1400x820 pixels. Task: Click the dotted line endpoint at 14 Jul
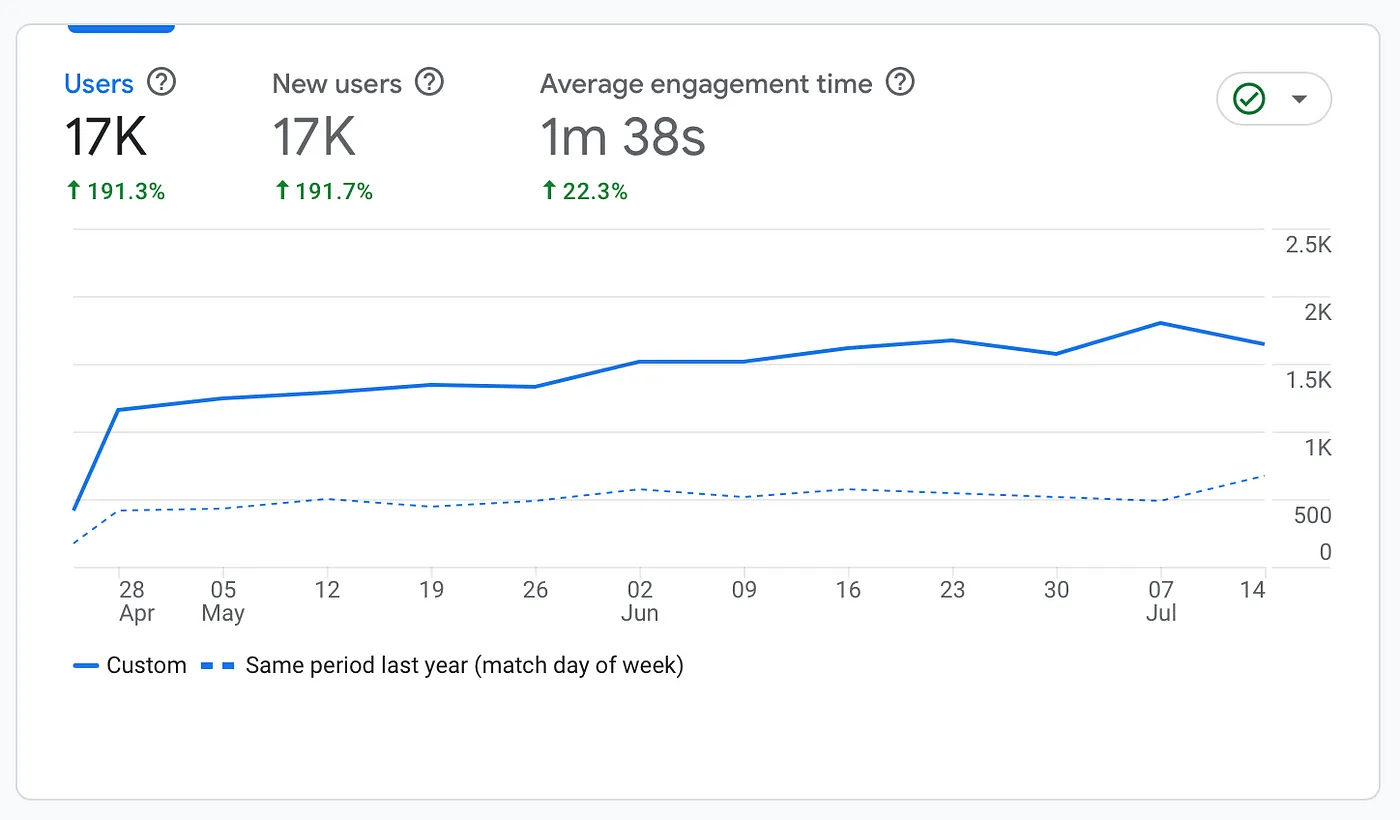click(x=1265, y=476)
